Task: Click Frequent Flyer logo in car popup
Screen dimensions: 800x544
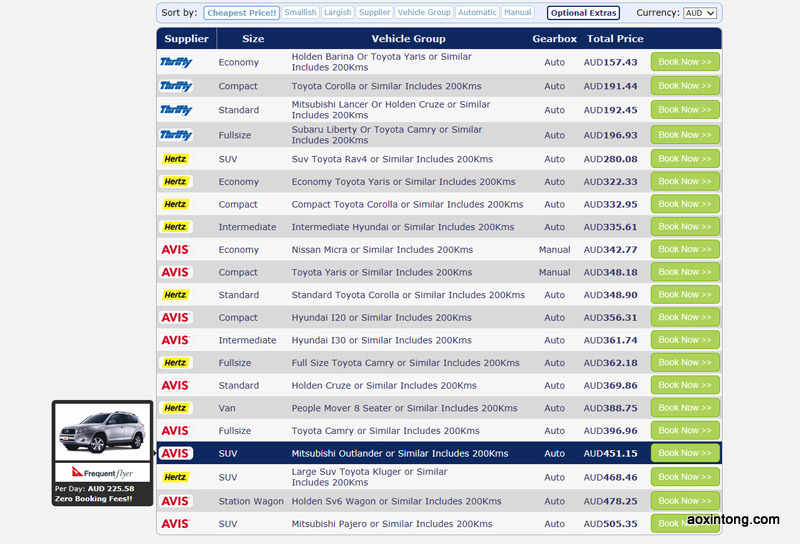Action: (x=102, y=471)
